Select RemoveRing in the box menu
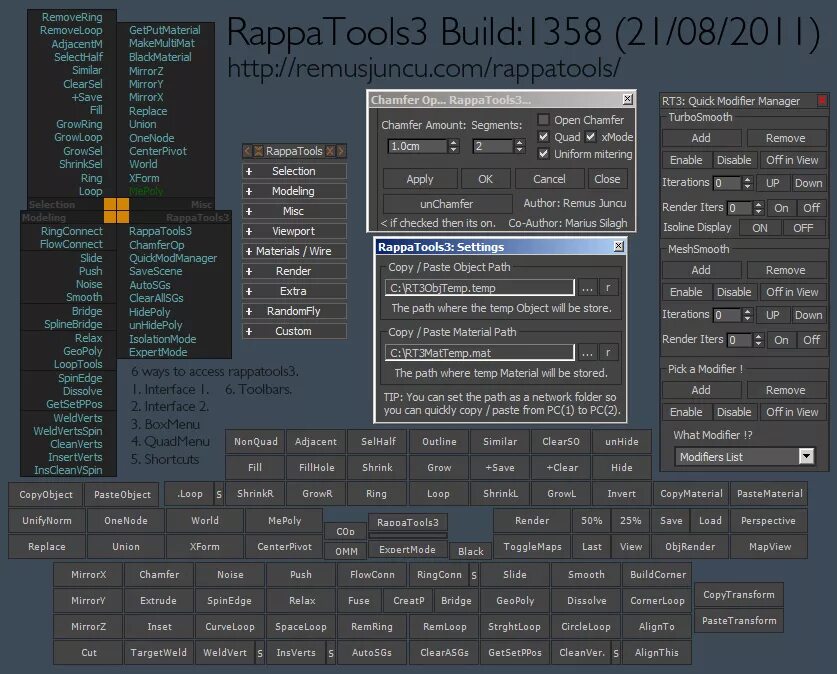The height and width of the screenshot is (674, 837). (72, 17)
